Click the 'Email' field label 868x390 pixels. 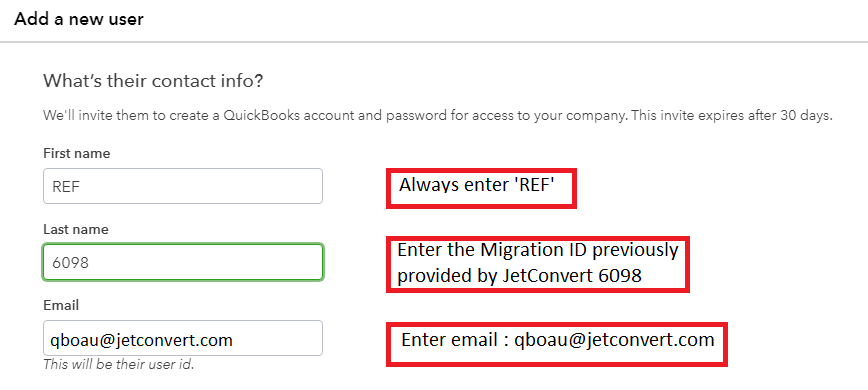click(61, 305)
